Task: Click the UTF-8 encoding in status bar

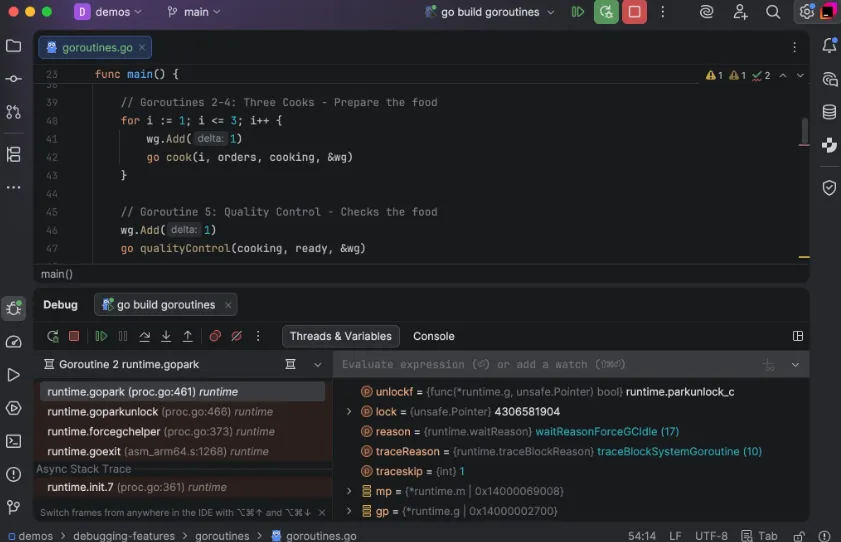Action: (711, 536)
